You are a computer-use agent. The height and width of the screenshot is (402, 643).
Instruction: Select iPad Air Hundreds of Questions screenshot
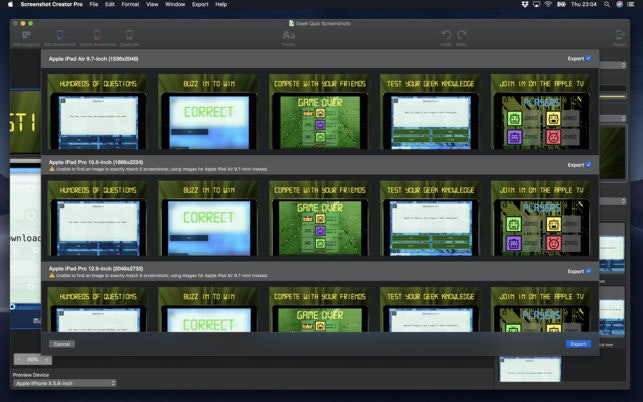(x=98, y=112)
